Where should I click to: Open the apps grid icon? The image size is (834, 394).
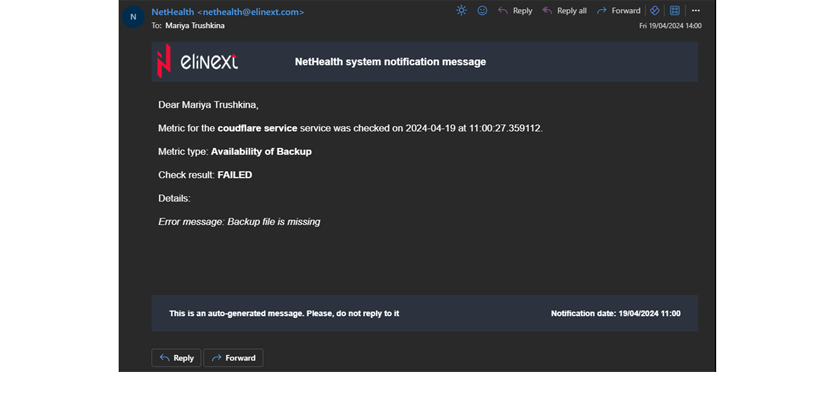point(674,11)
